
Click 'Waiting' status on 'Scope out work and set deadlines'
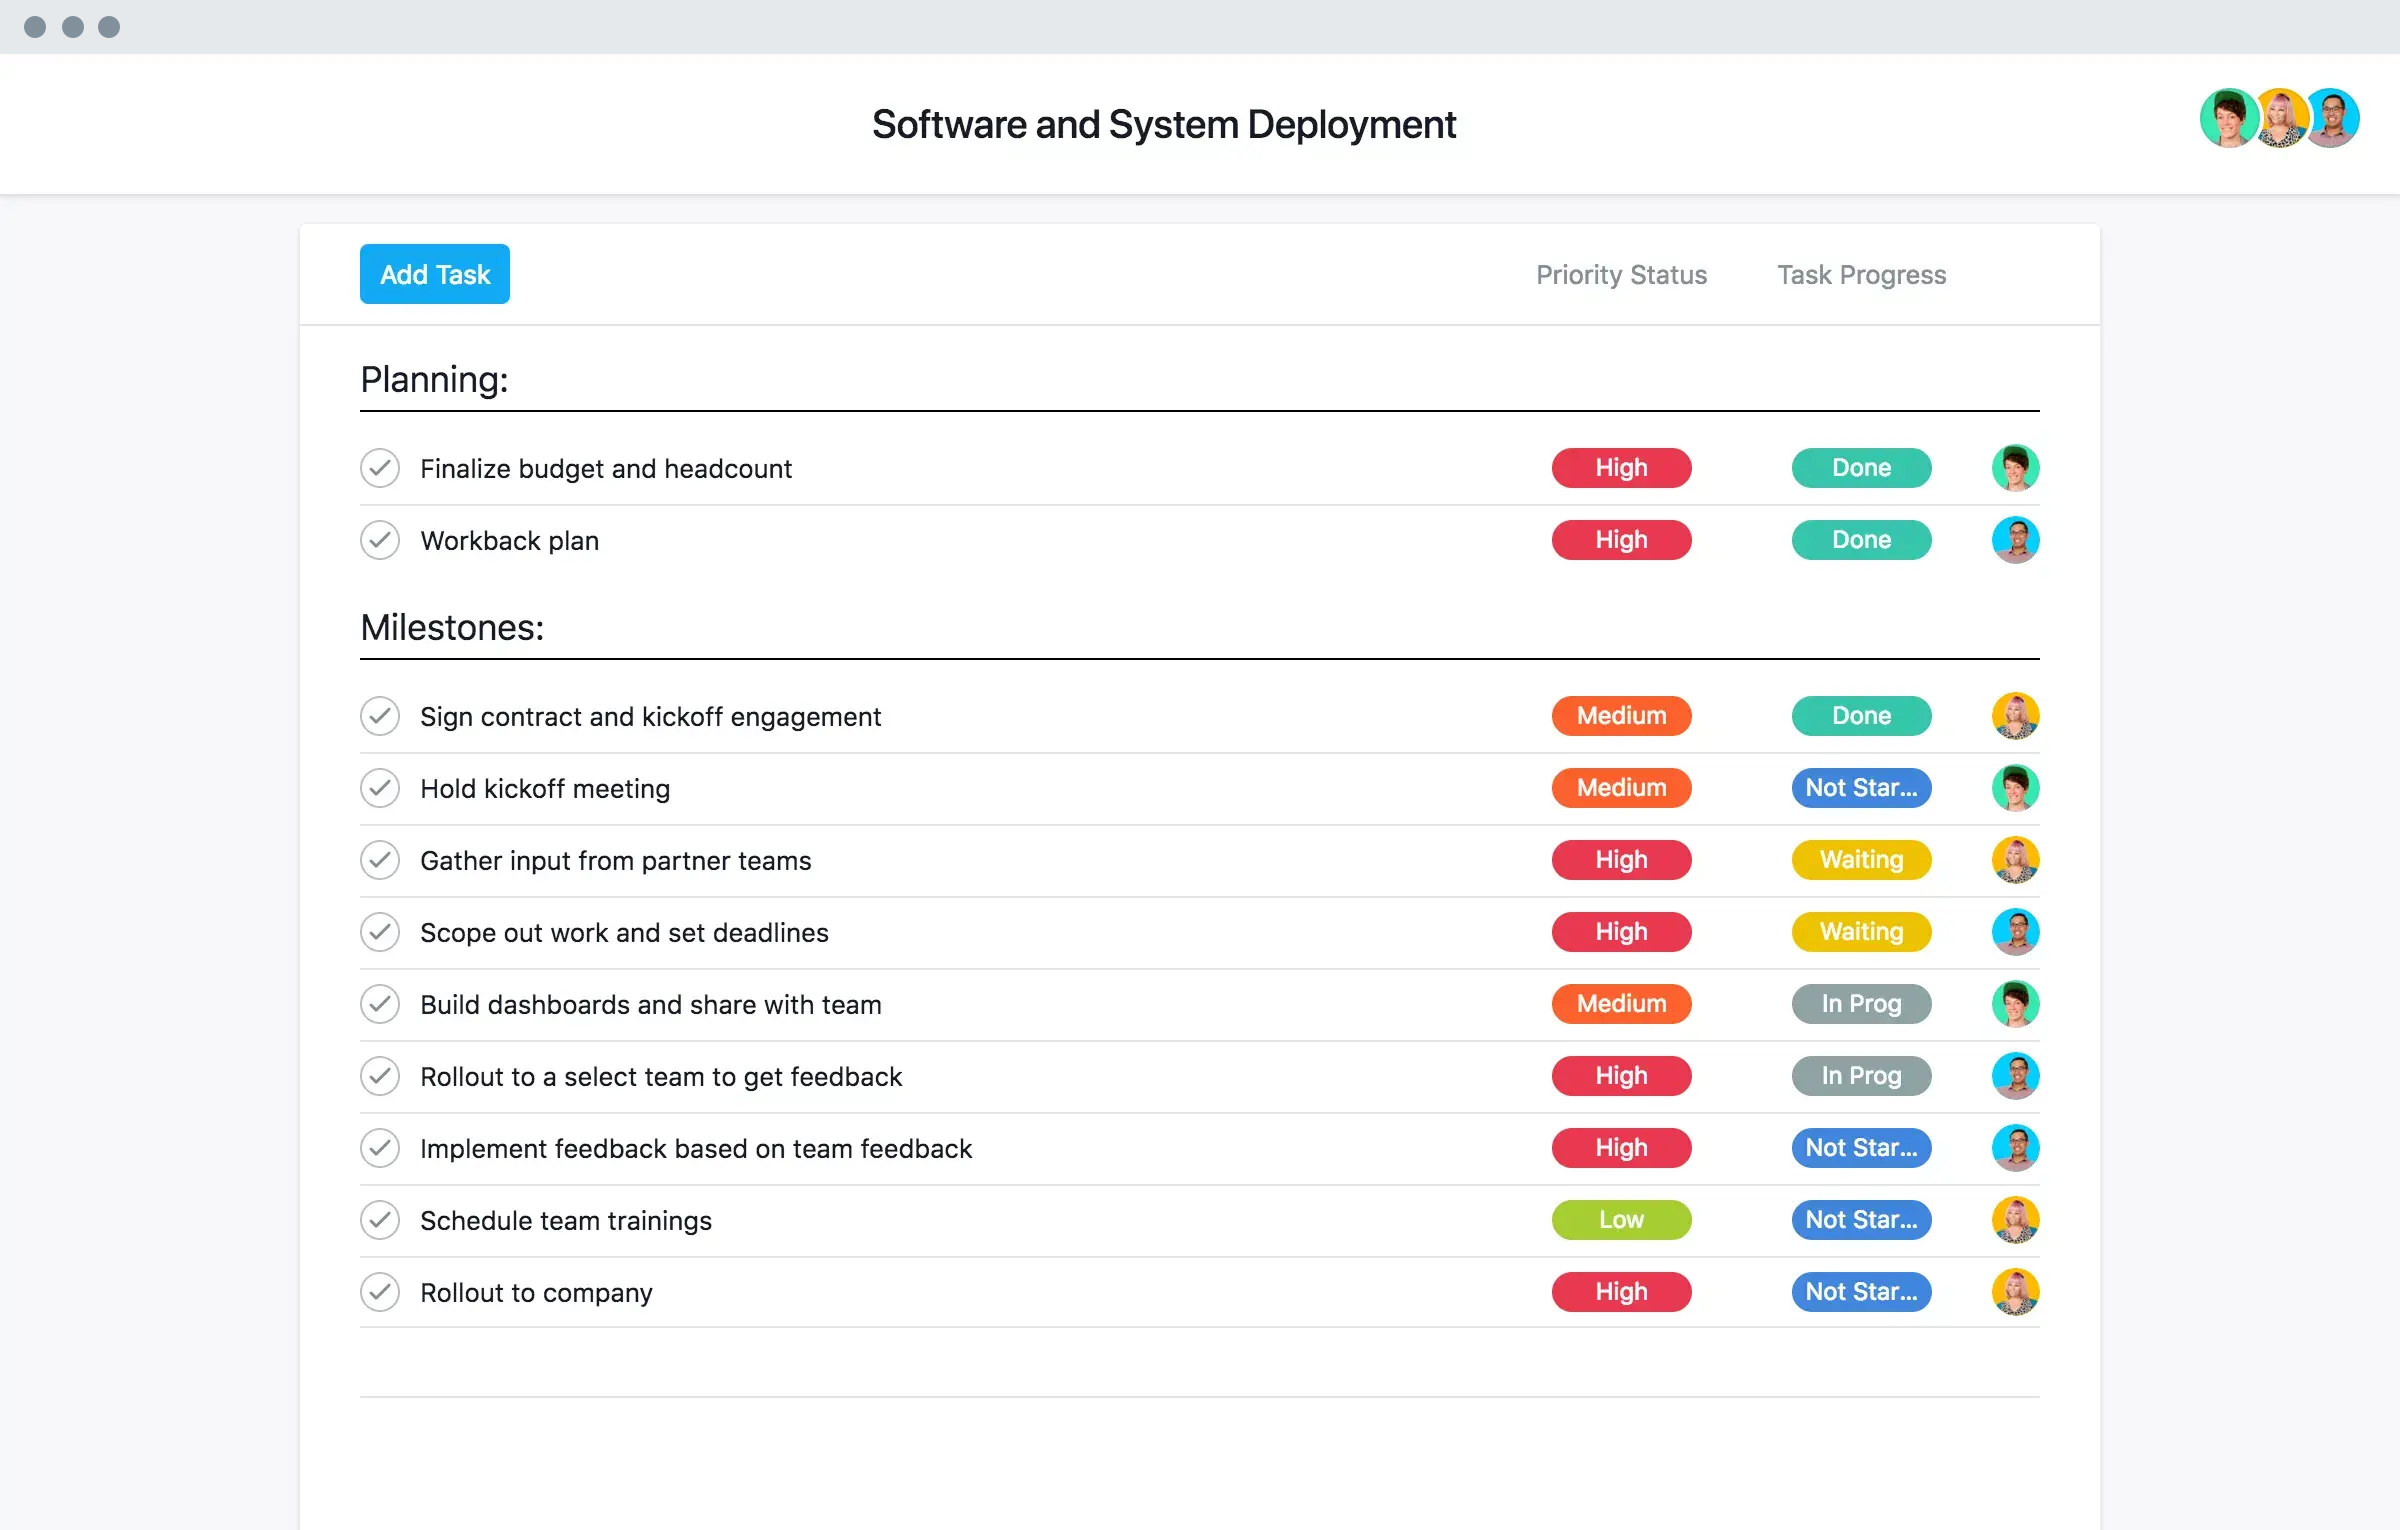tap(1858, 930)
